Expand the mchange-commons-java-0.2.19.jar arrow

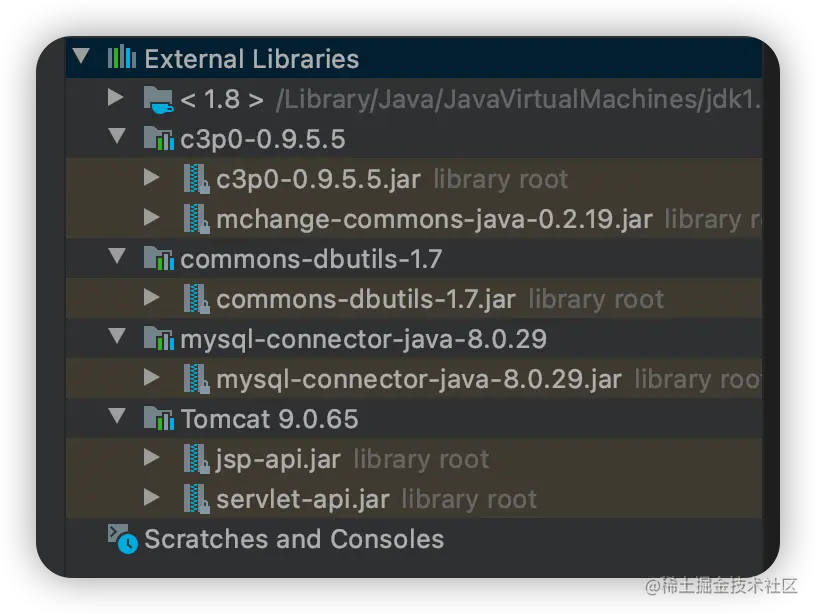(x=152, y=217)
